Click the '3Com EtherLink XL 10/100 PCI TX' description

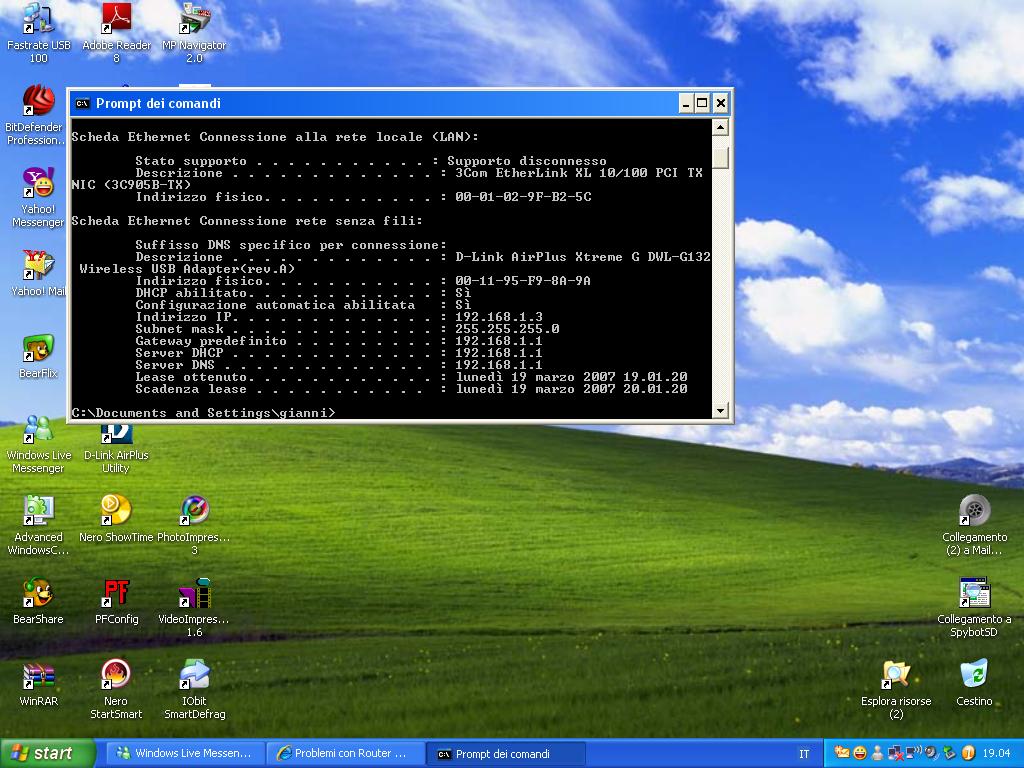(x=579, y=173)
